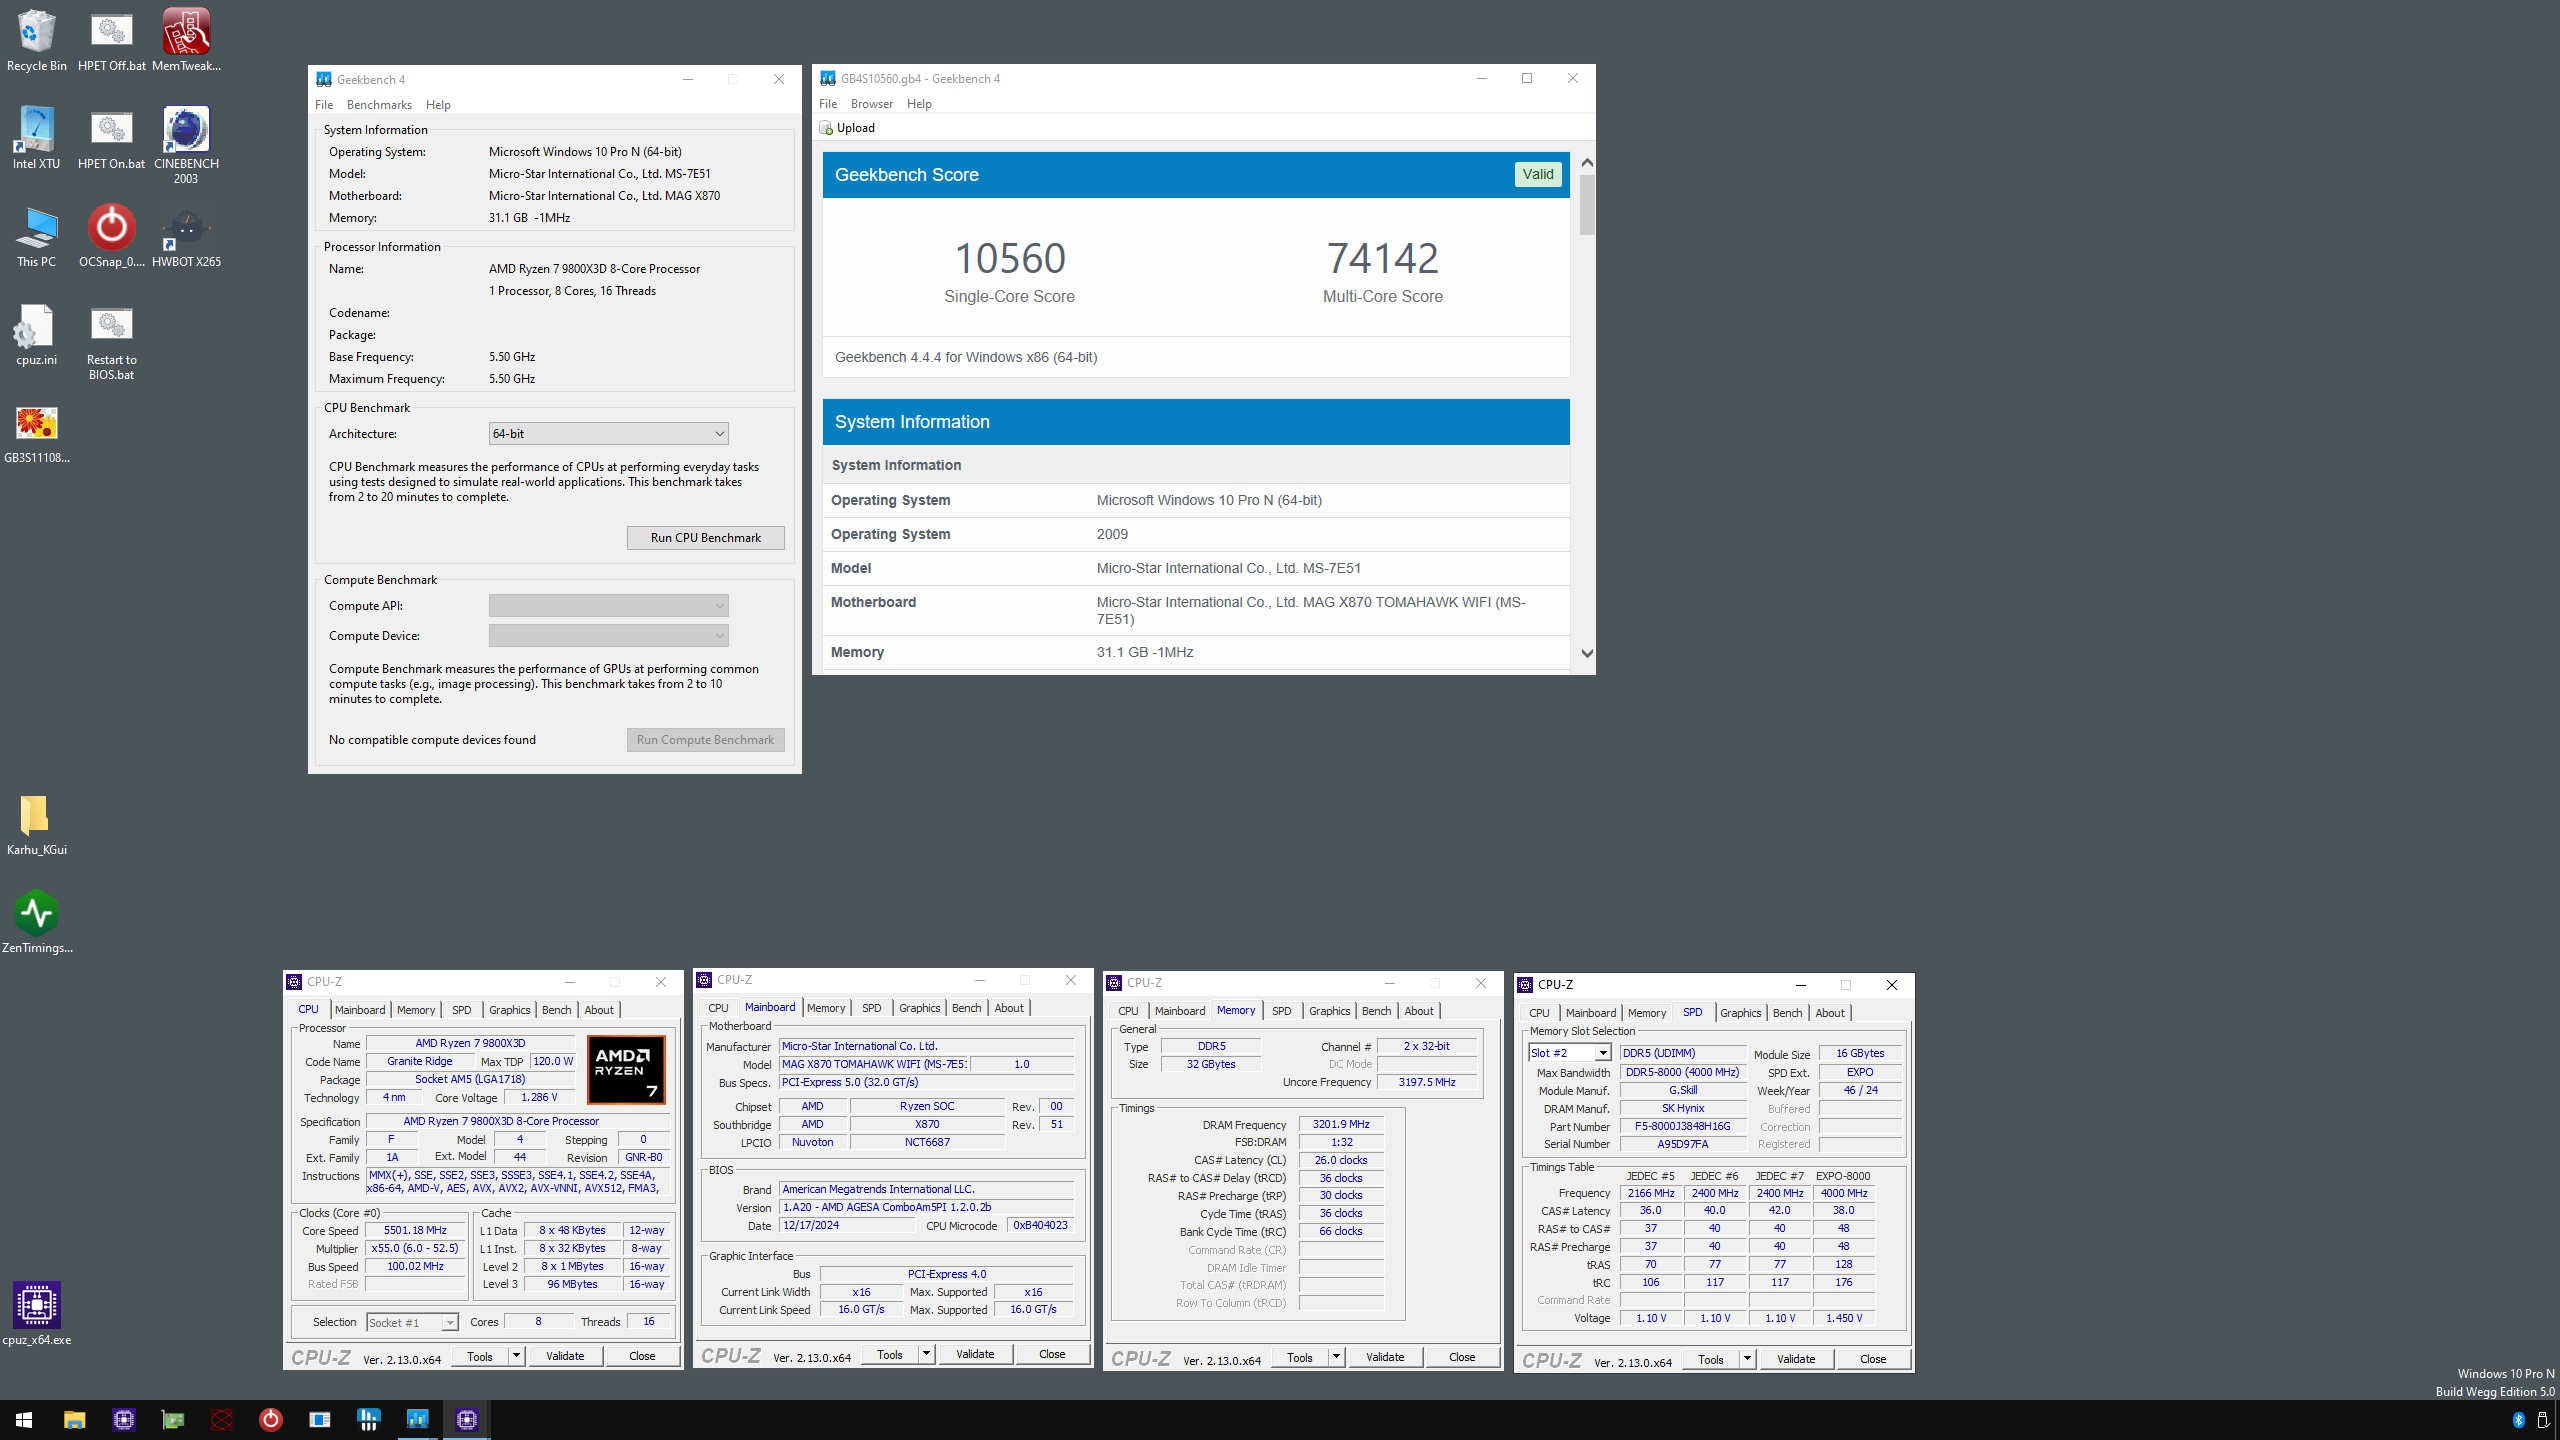Open Compute Device dropdown

point(608,635)
